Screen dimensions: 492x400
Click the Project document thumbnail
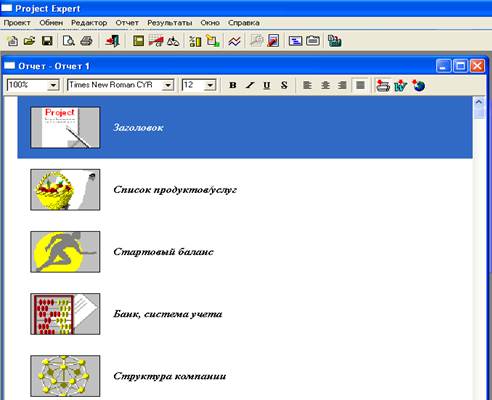pyautogui.click(x=65, y=127)
